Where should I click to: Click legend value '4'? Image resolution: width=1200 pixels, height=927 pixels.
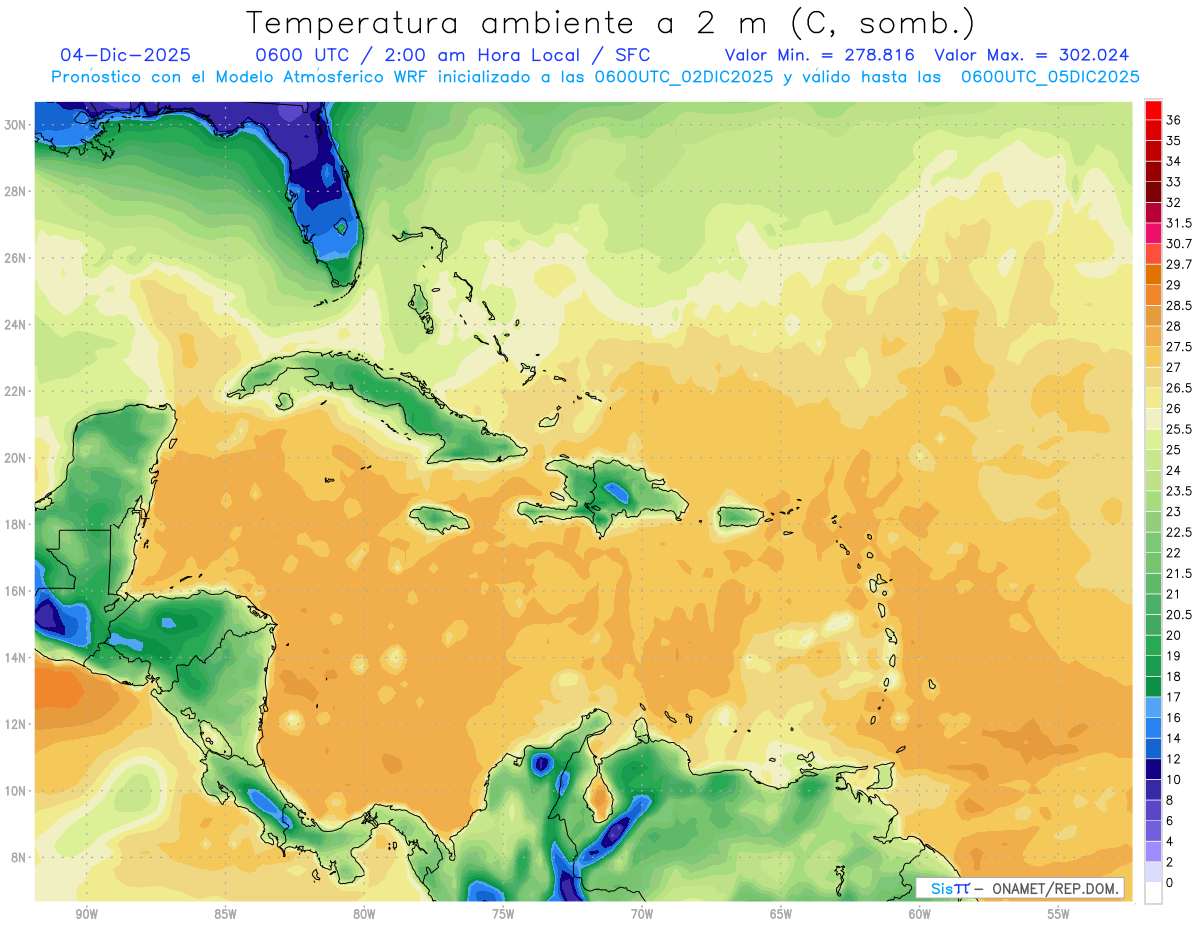point(1171,841)
